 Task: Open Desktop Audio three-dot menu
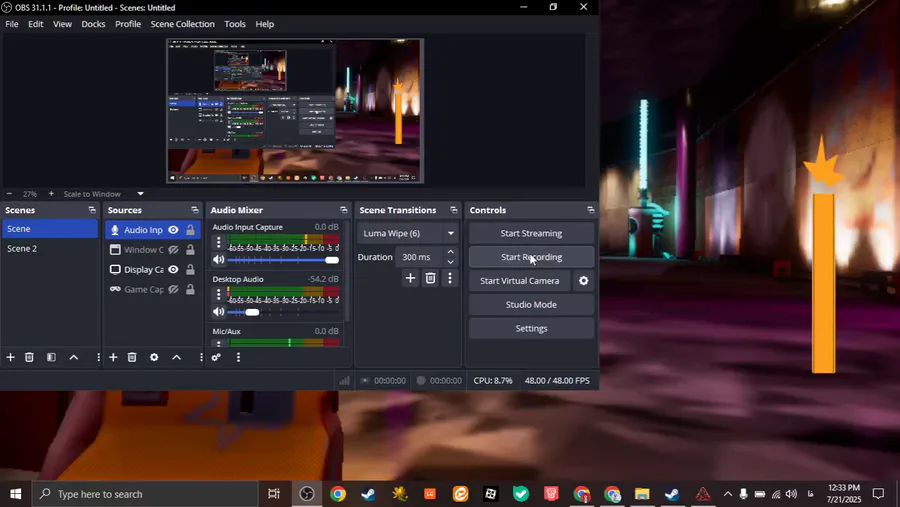tap(218, 295)
